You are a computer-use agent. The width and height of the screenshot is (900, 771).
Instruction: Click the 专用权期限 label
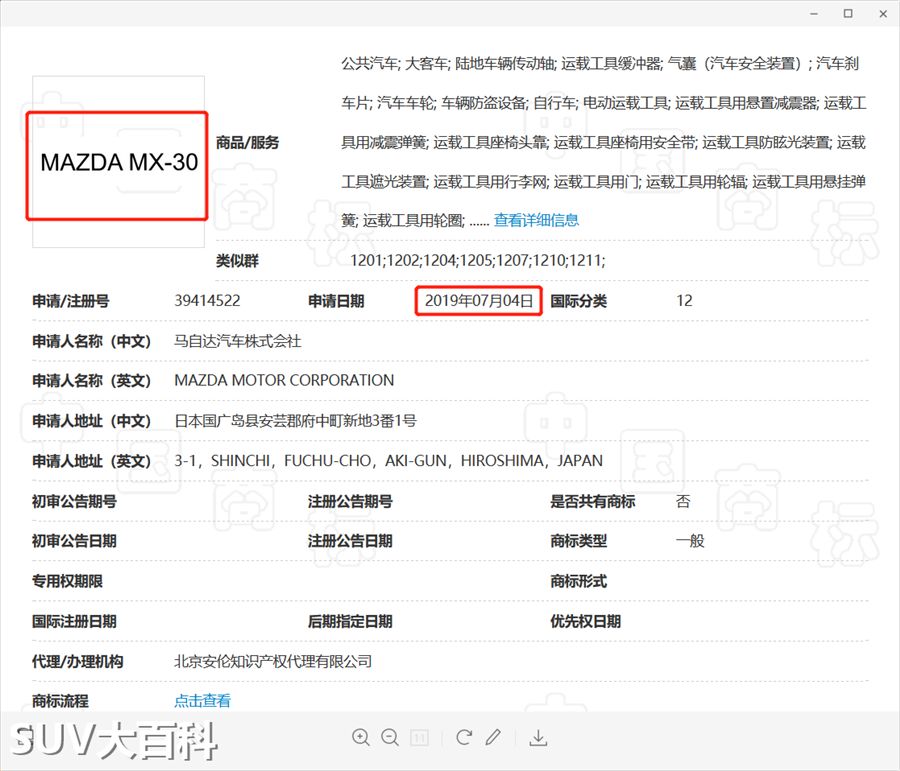67,581
